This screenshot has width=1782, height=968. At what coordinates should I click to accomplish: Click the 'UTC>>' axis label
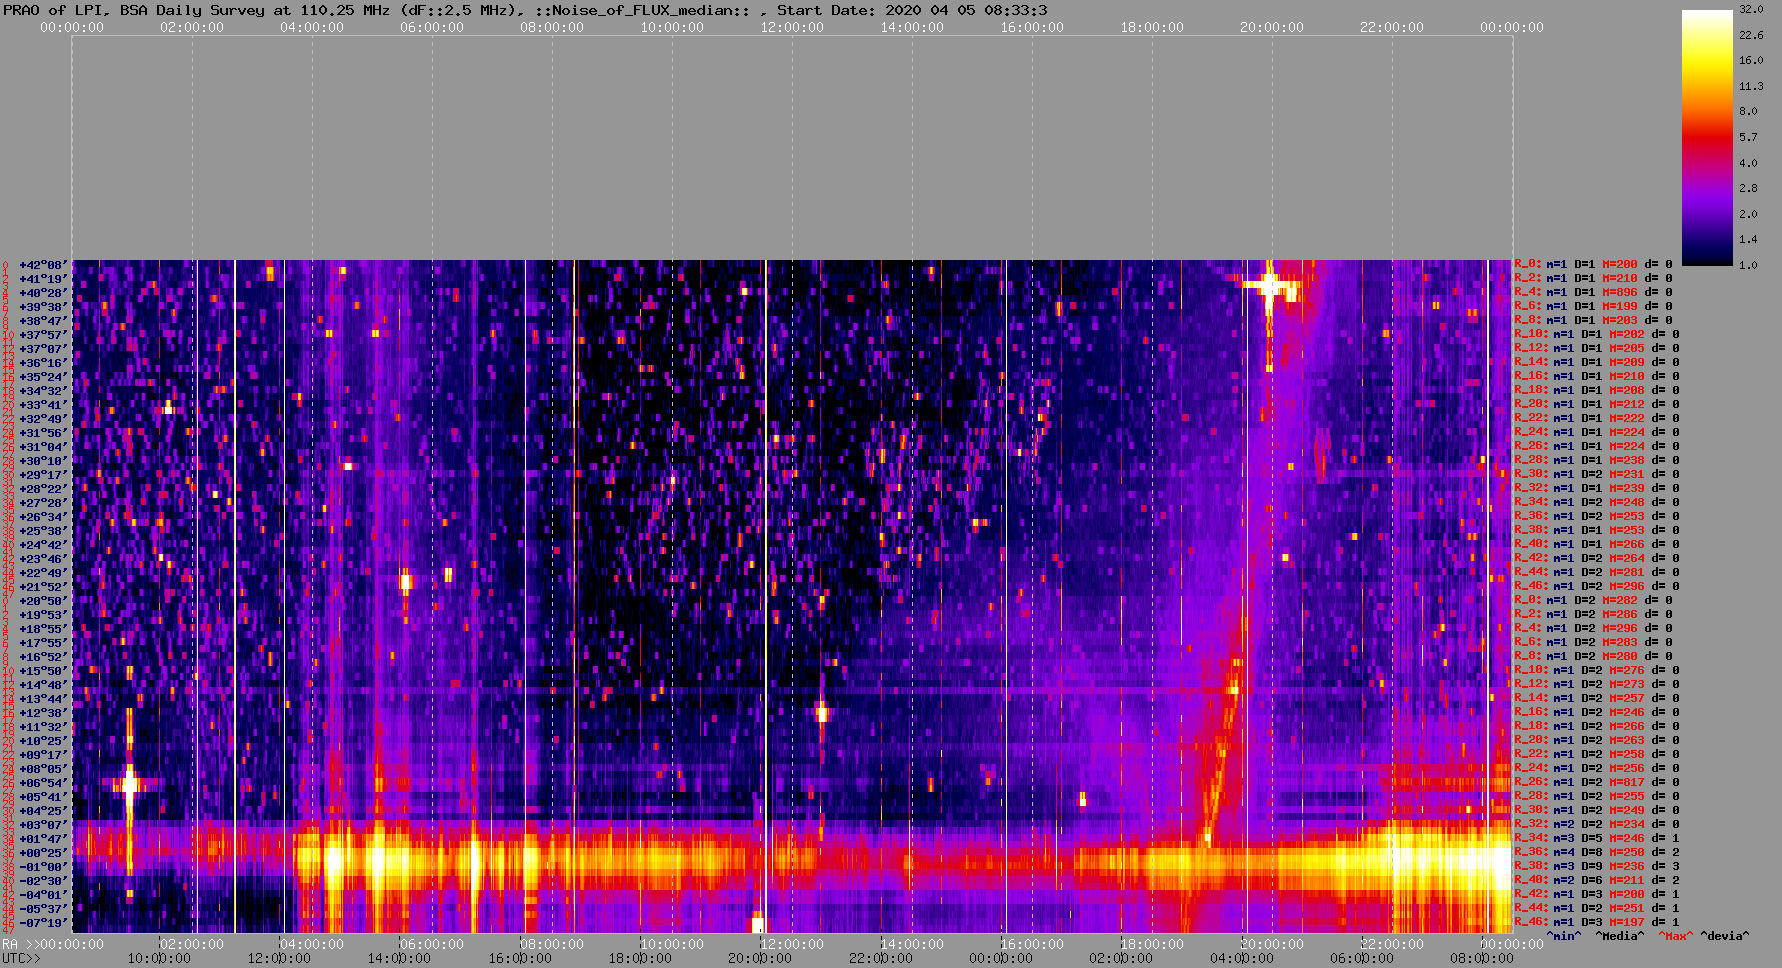pos(22,958)
